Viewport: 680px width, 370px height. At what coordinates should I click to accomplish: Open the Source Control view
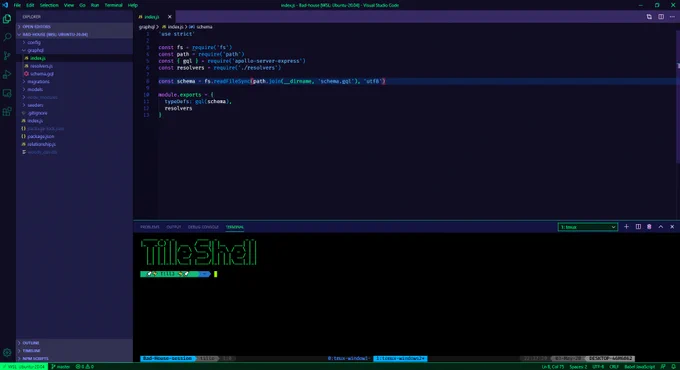(7, 56)
